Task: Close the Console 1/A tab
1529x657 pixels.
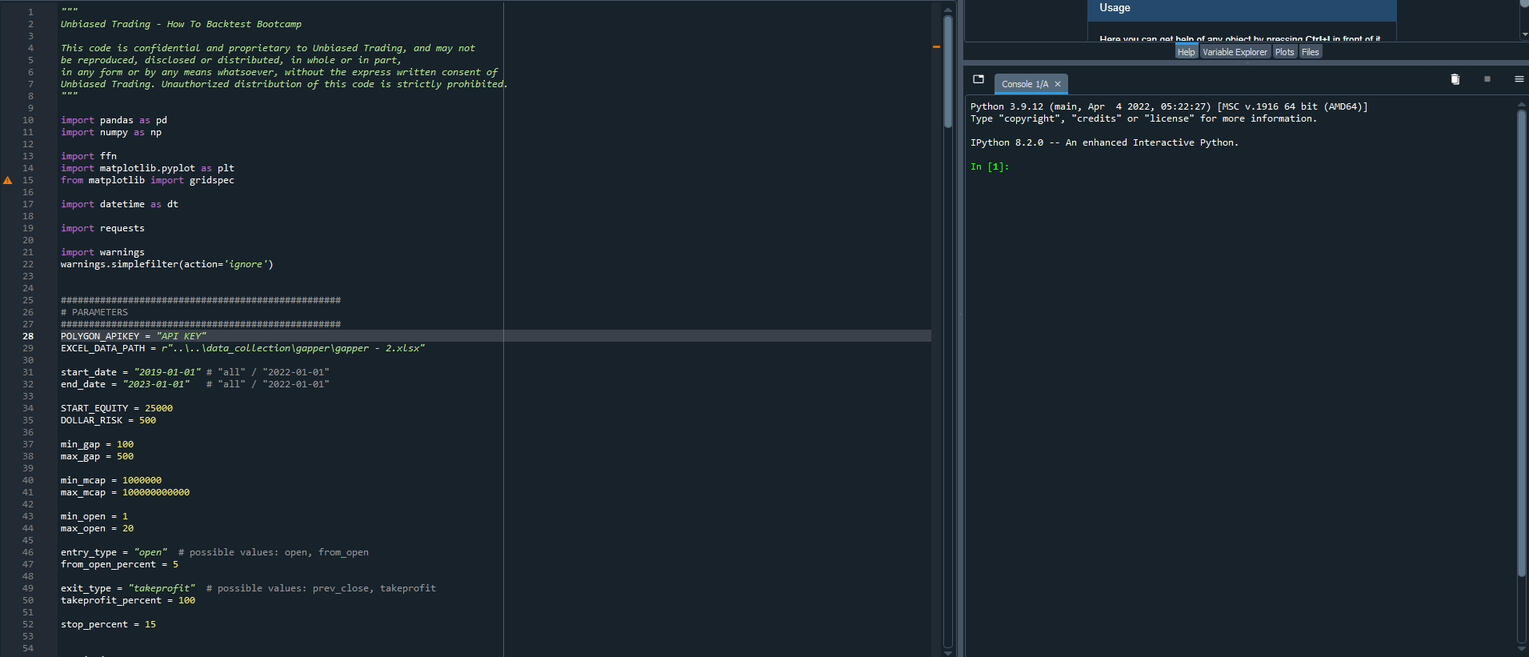Action: (1057, 84)
